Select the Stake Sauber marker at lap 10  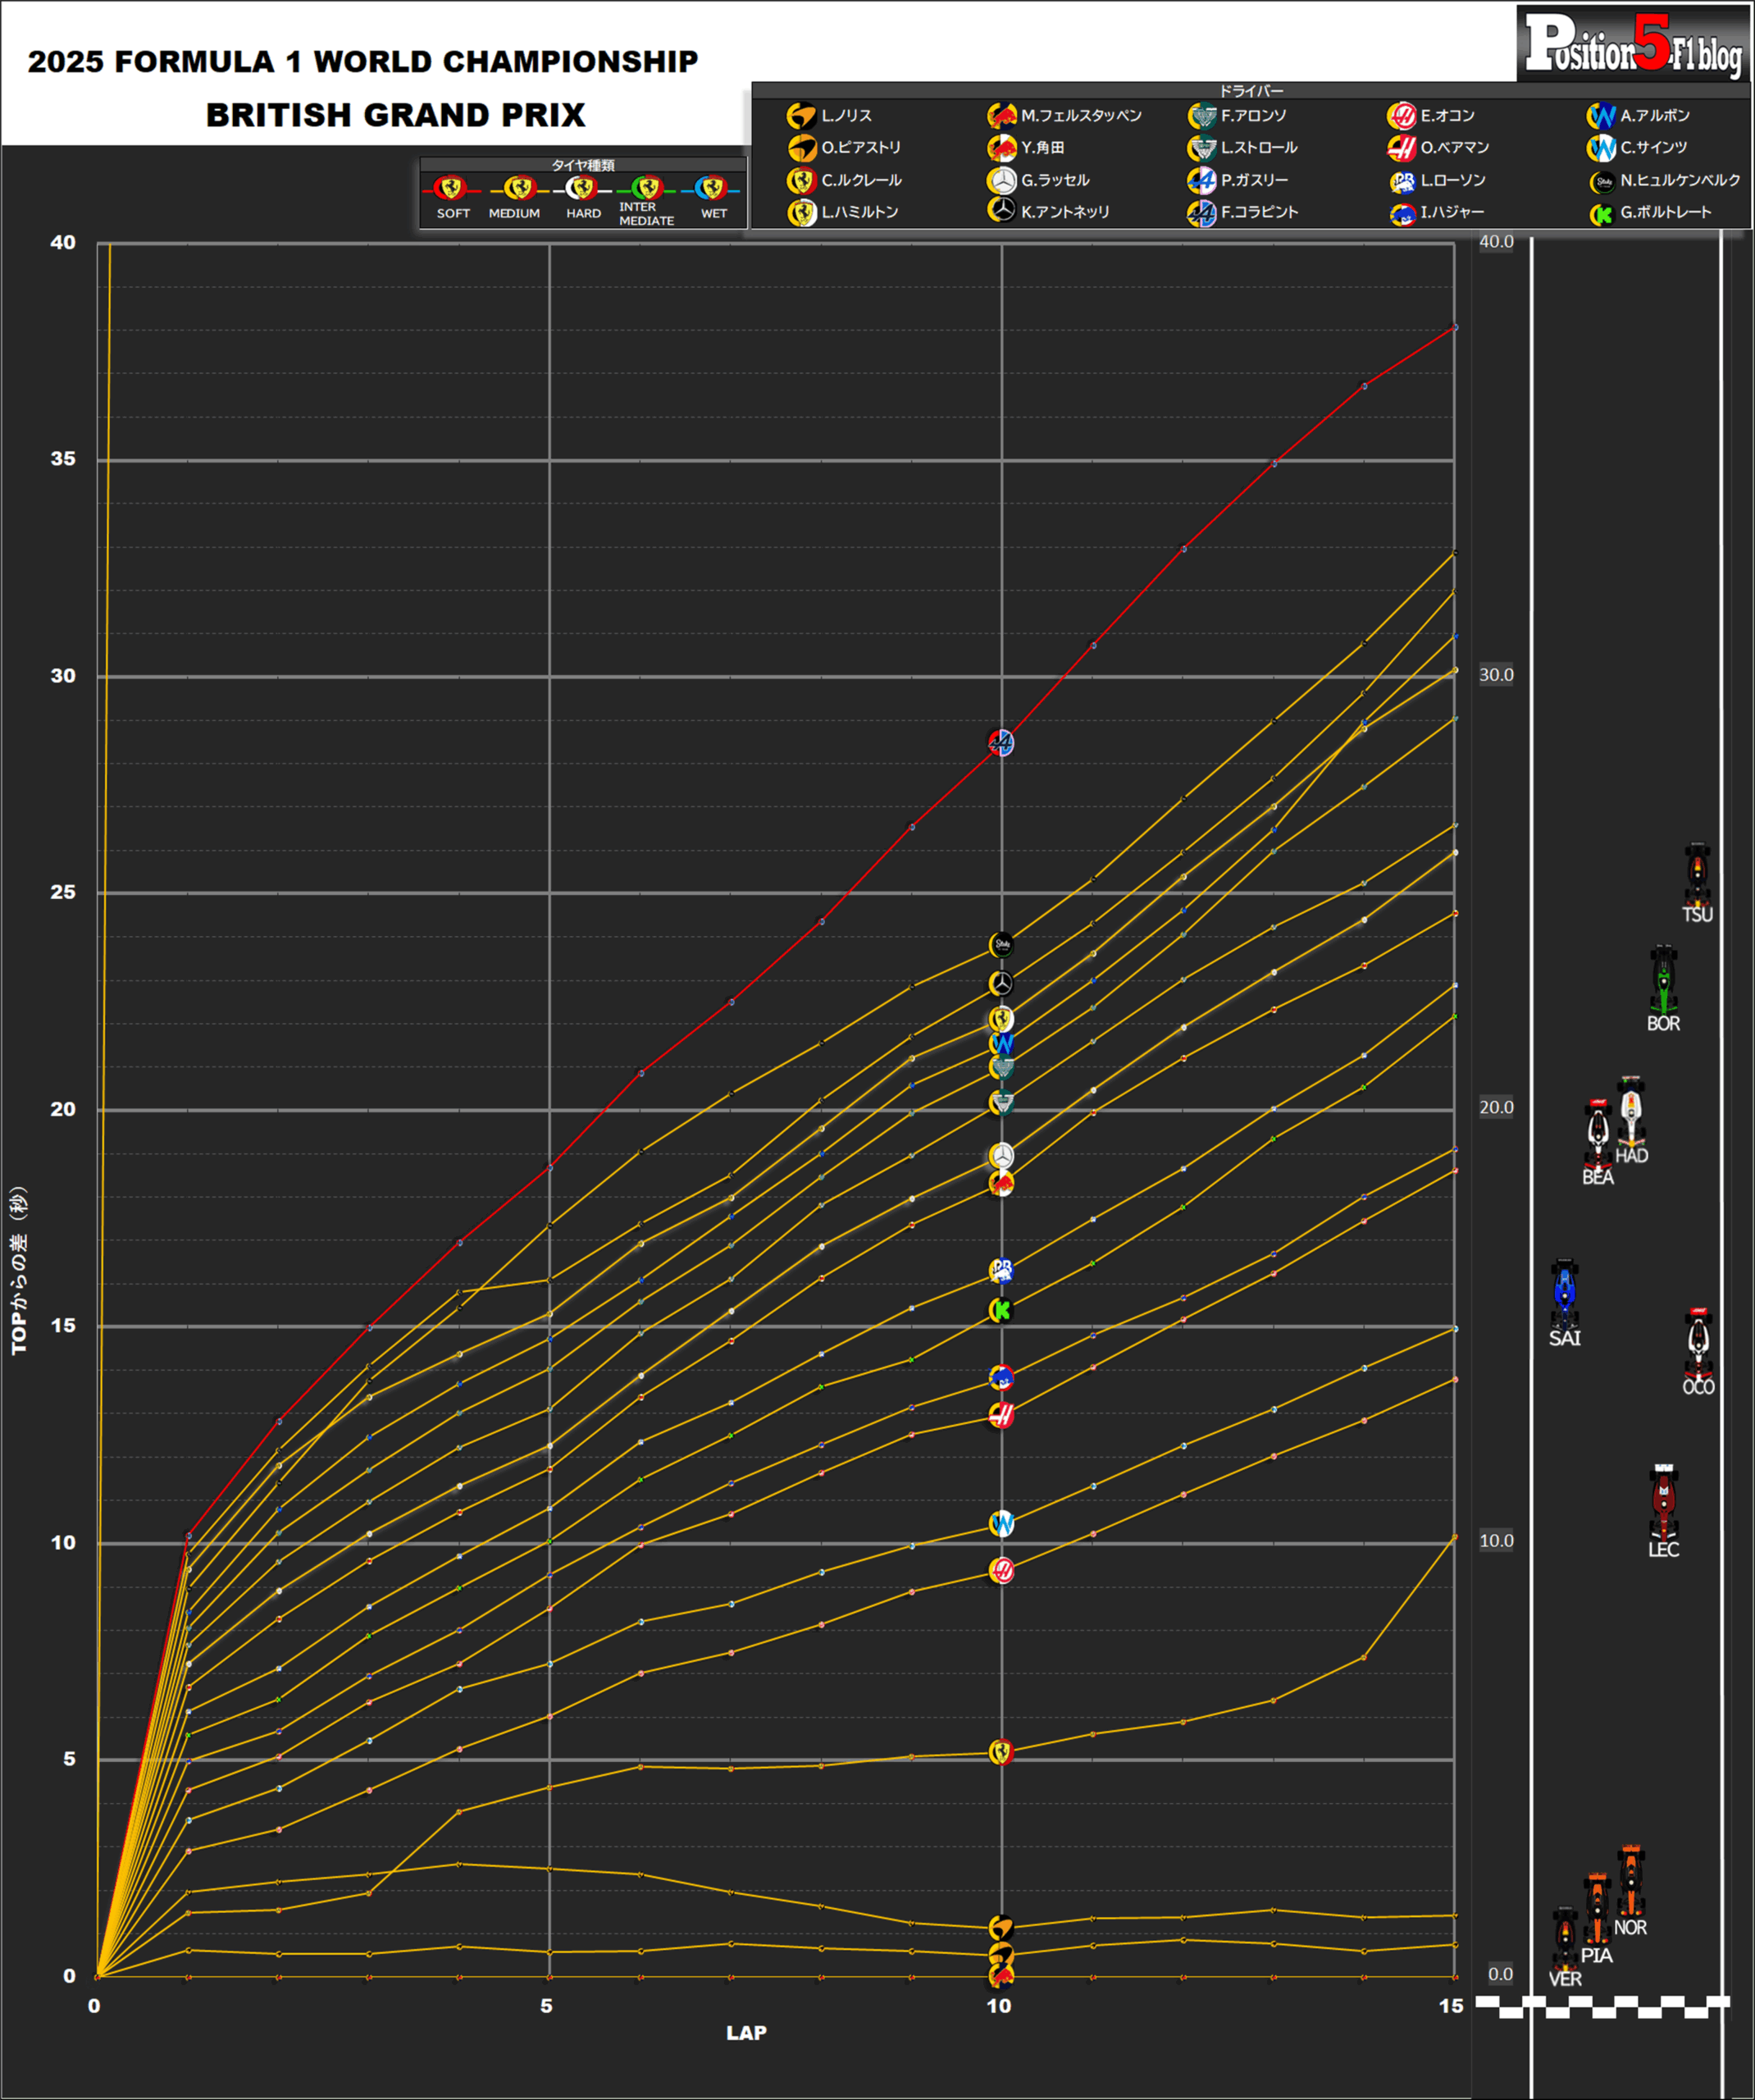pos(1001,944)
